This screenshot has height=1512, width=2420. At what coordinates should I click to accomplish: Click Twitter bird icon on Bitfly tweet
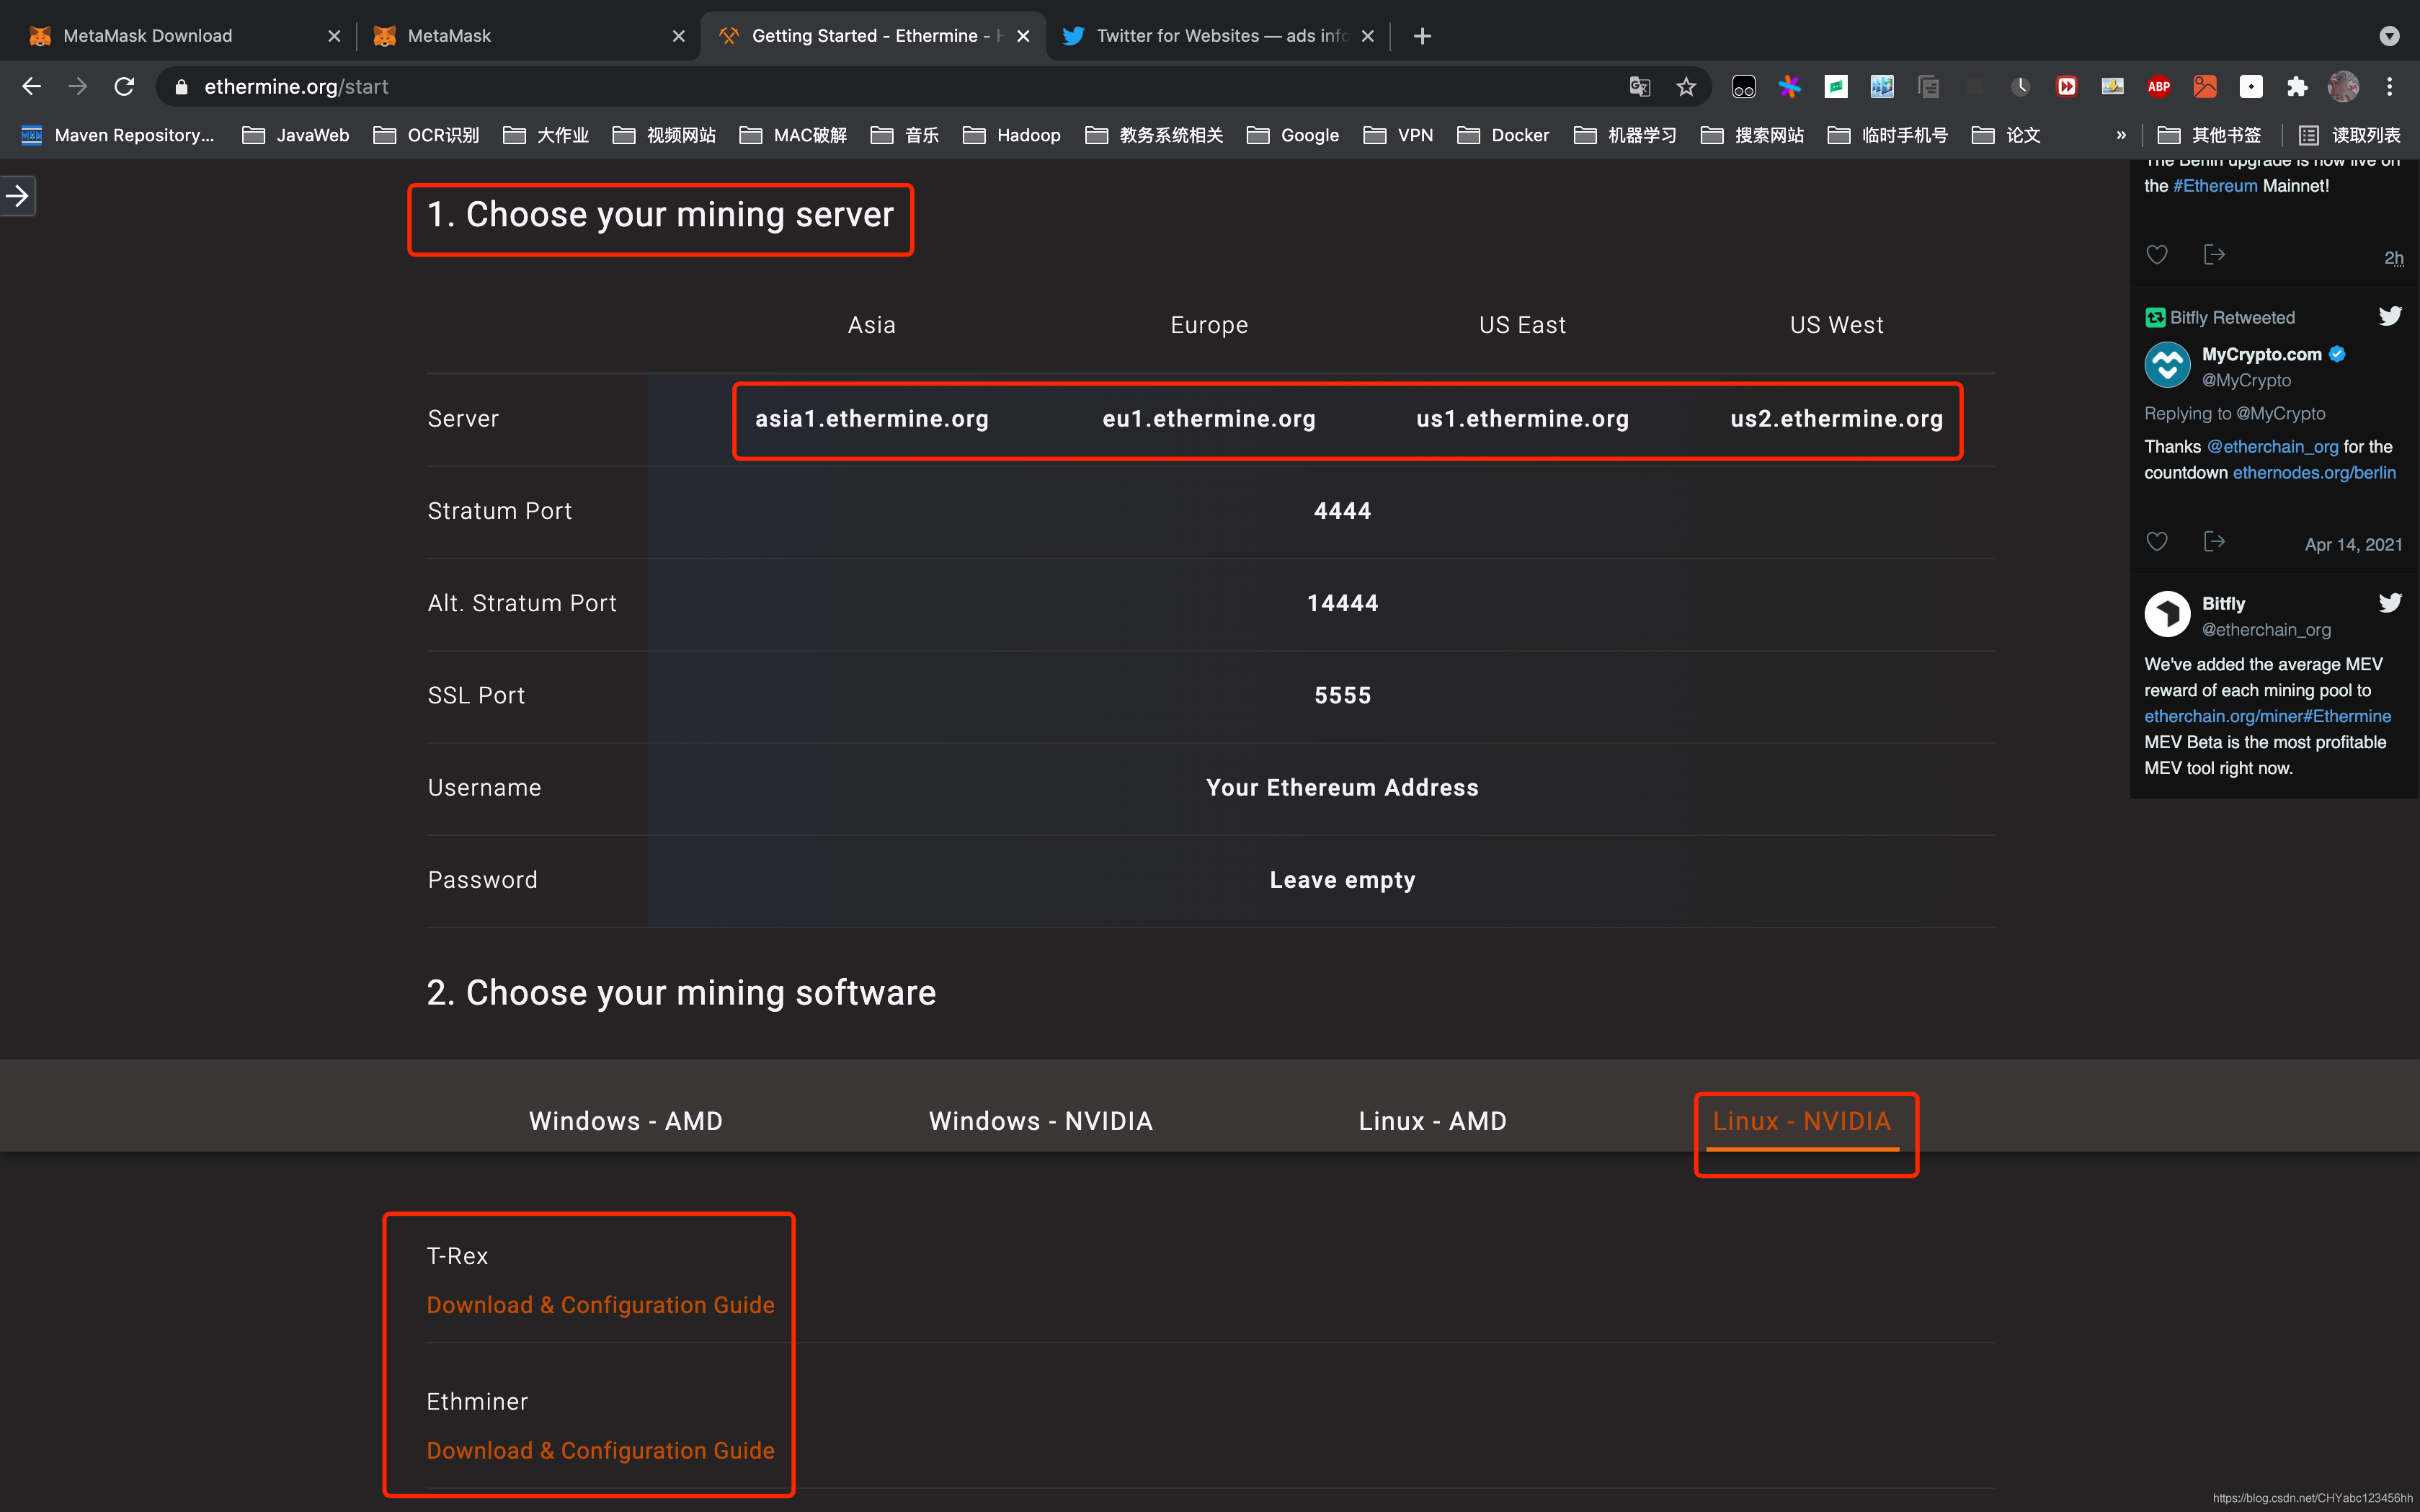[2390, 603]
